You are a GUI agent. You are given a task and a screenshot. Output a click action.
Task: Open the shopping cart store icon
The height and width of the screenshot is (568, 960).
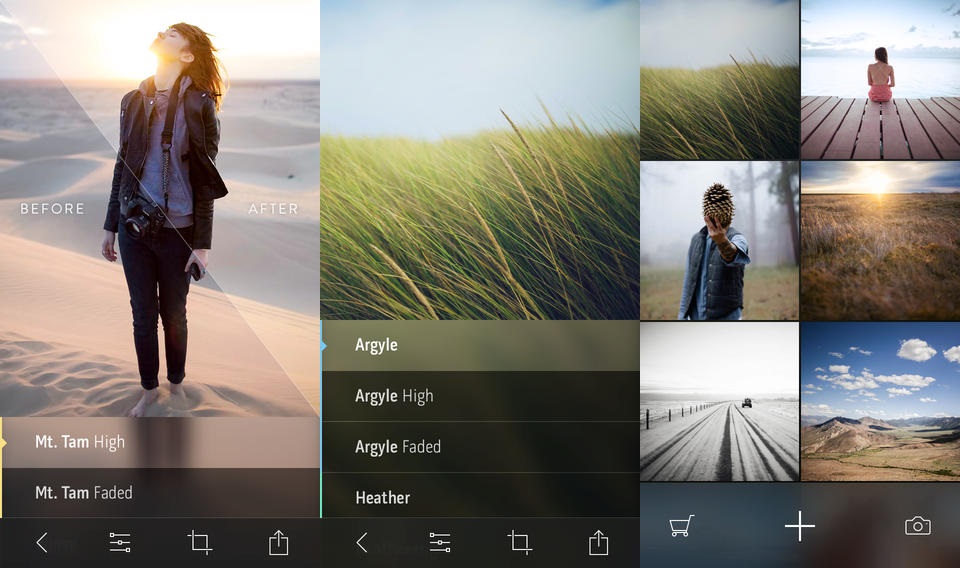(x=682, y=526)
